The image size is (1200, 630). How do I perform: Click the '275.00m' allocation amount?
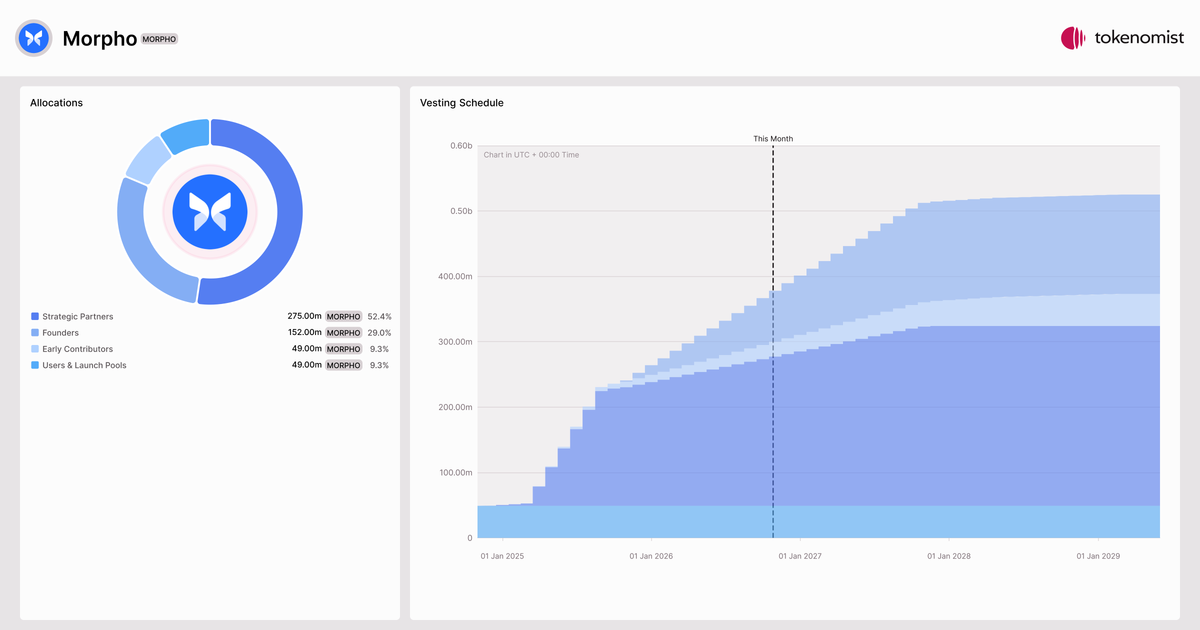pos(304,316)
